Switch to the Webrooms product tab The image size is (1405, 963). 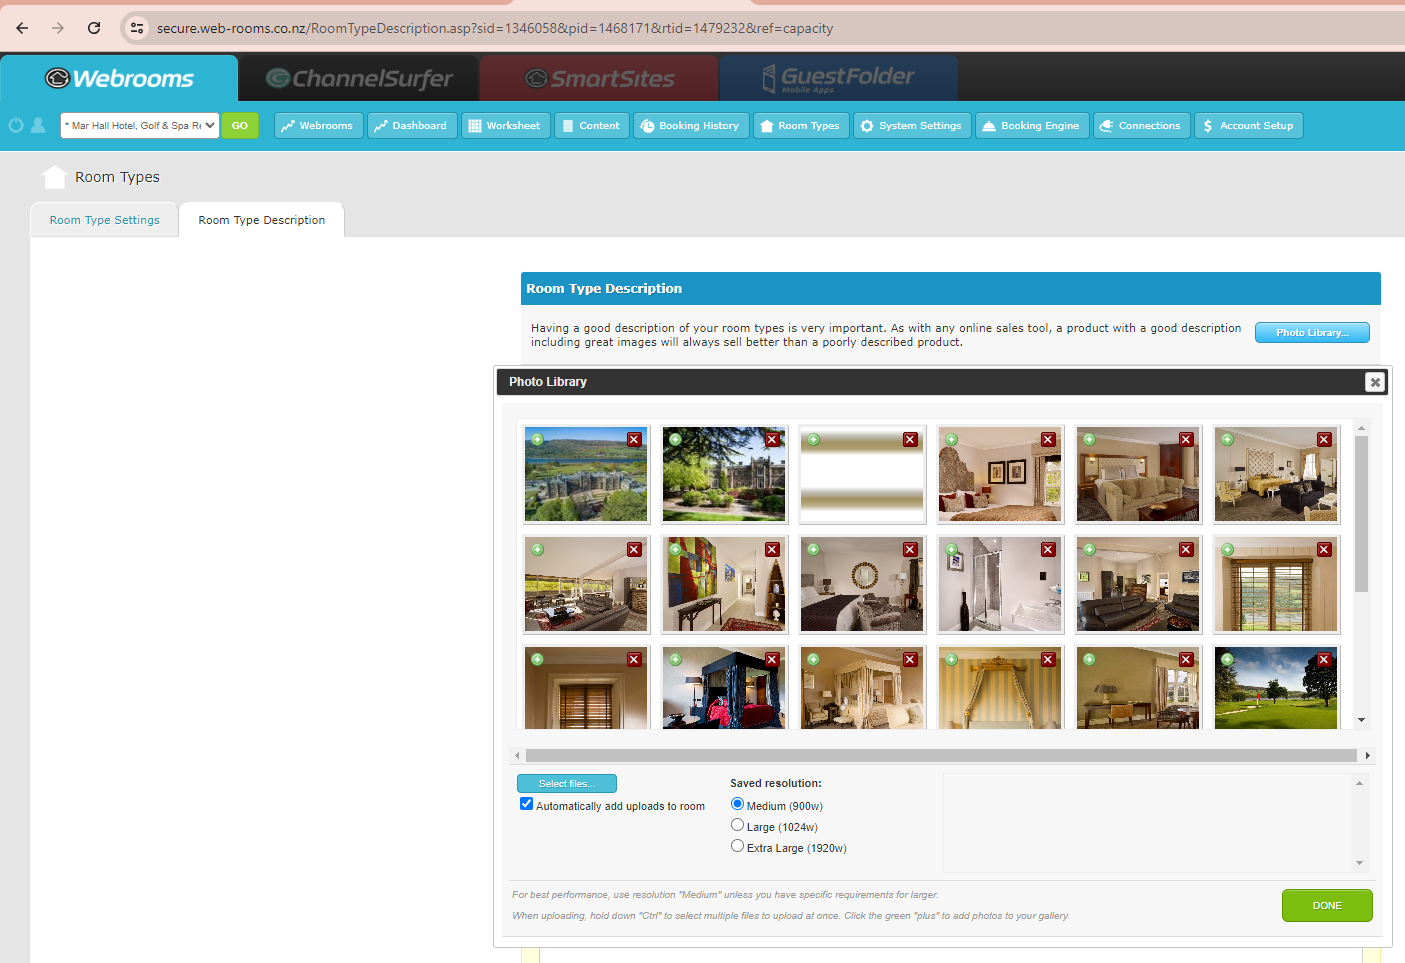119,78
